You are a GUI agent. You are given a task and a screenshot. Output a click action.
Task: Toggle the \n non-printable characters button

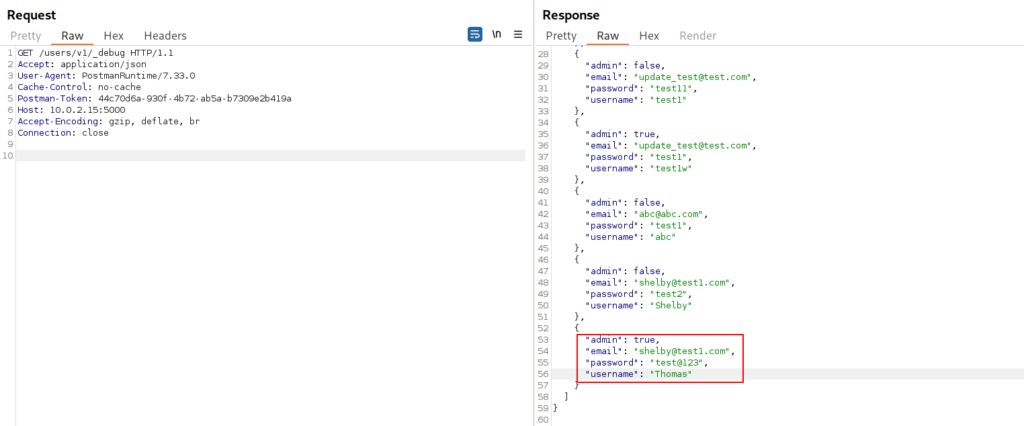(x=496, y=35)
